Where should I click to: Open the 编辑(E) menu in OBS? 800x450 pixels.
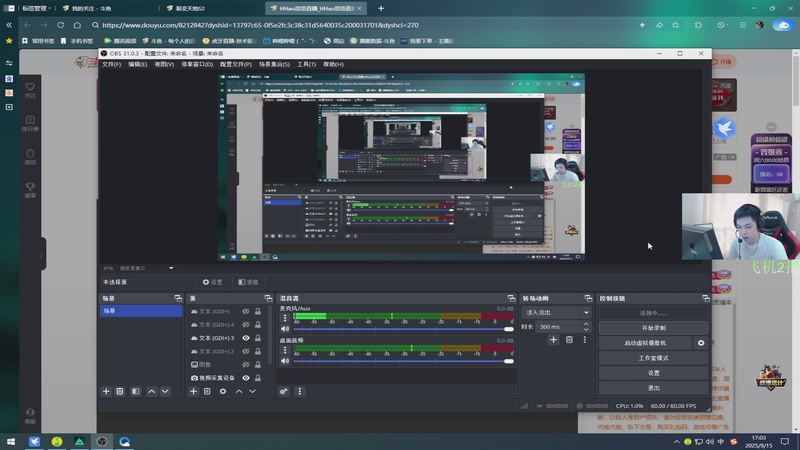click(137, 64)
